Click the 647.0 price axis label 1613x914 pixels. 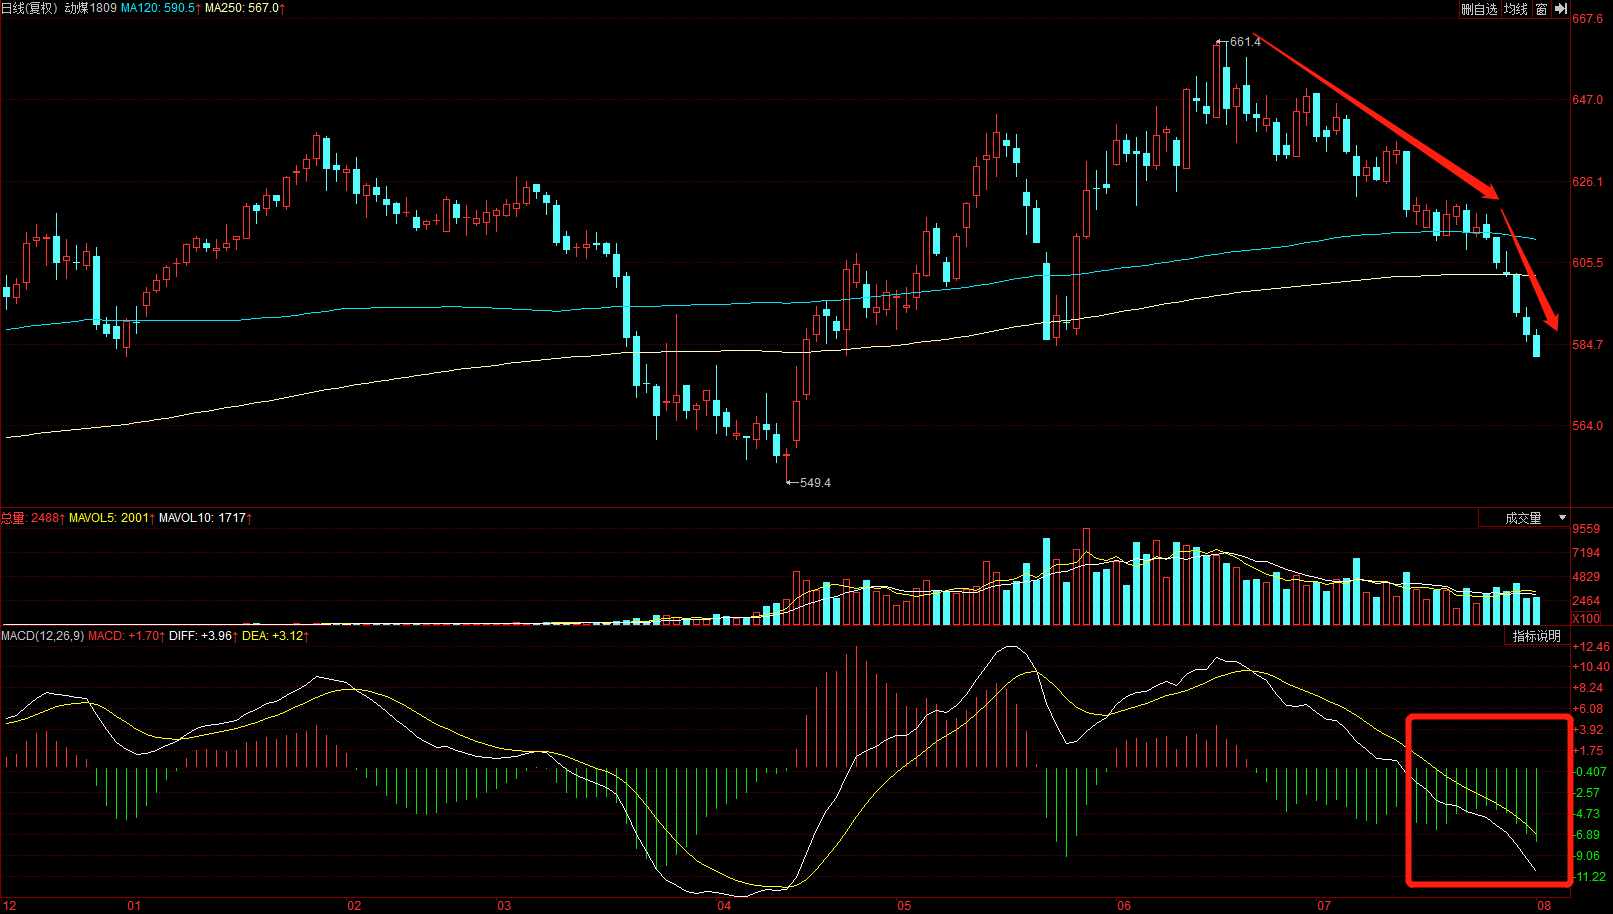(x=1587, y=100)
